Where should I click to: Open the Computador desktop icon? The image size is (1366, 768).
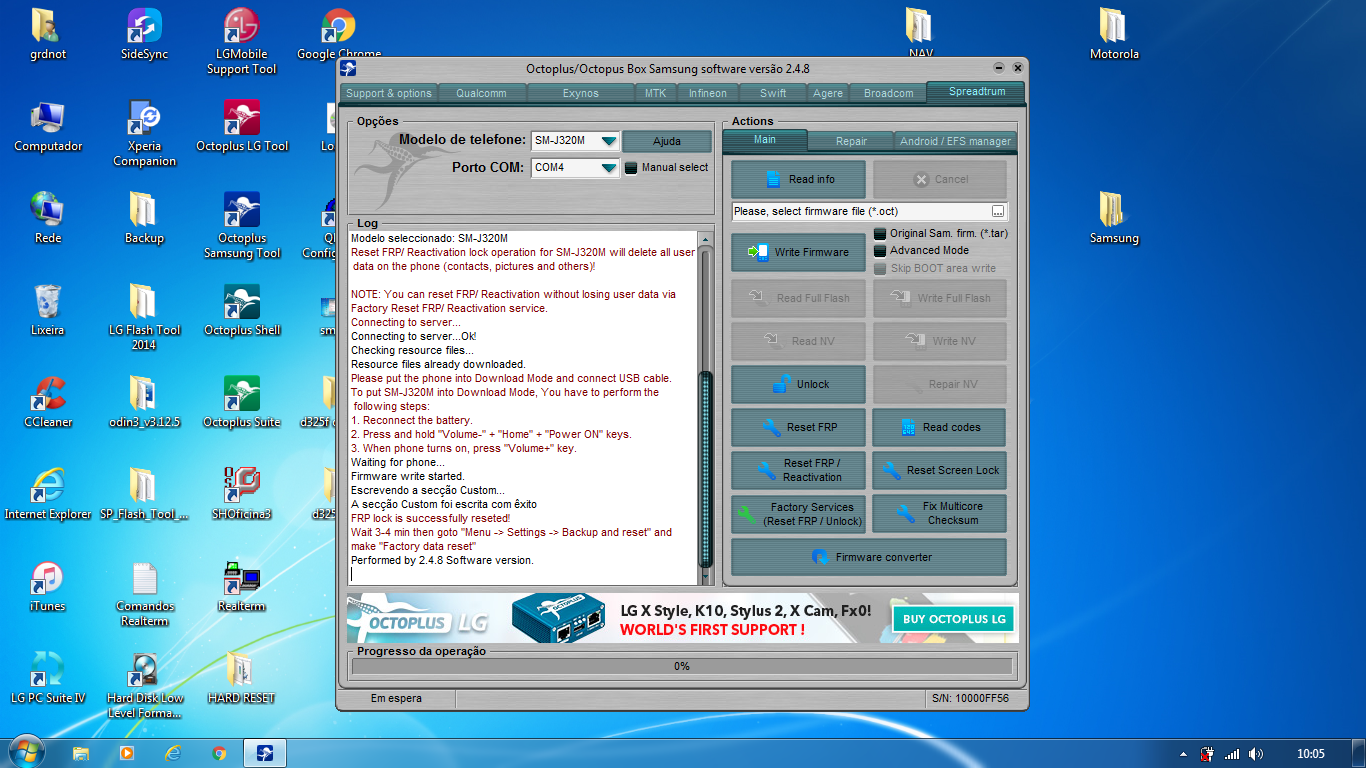coord(48,127)
